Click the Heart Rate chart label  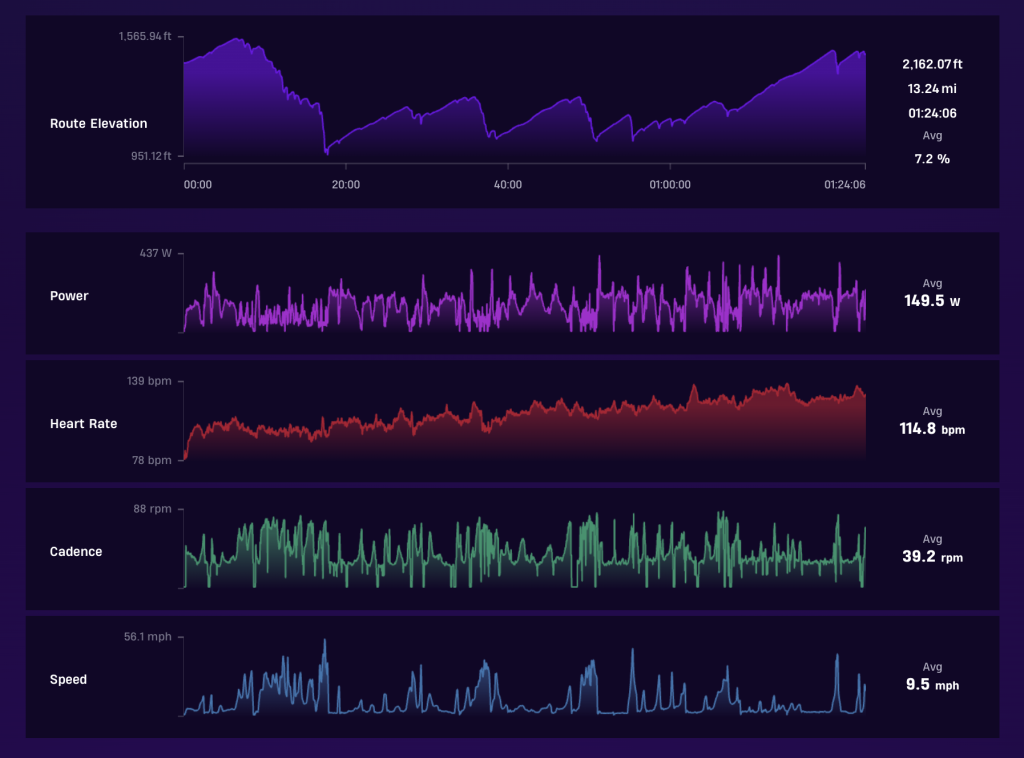click(84, 424)
